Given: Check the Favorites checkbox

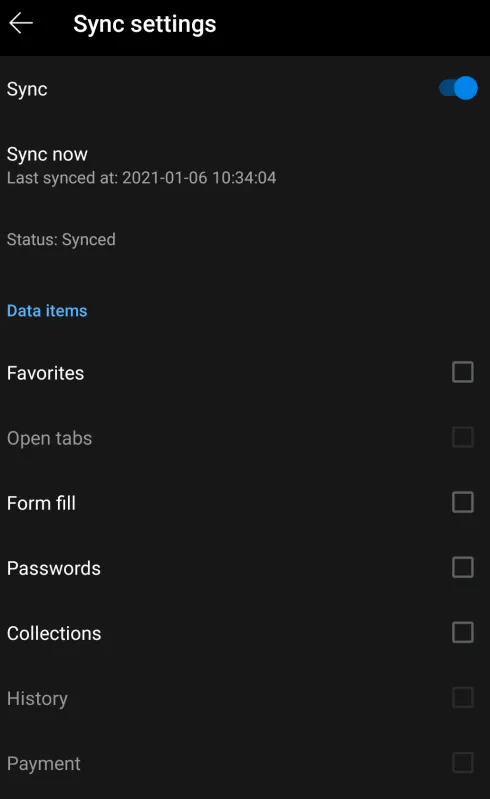Looking at the screenshot, I should click(462, 372).
